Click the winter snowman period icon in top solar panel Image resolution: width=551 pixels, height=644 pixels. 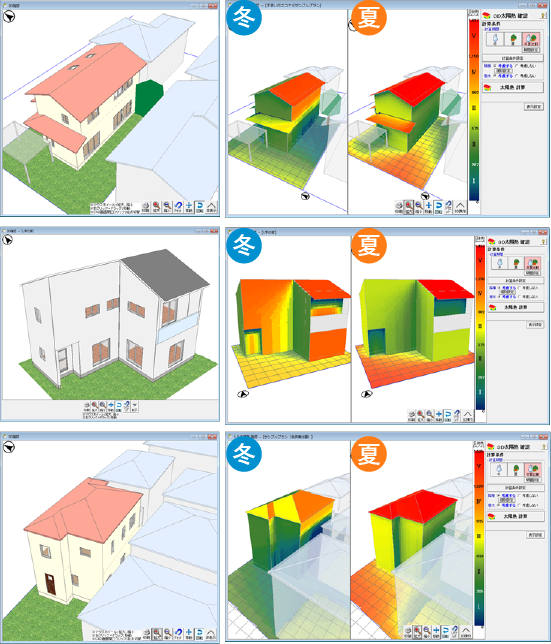click(x=496, y=39)
